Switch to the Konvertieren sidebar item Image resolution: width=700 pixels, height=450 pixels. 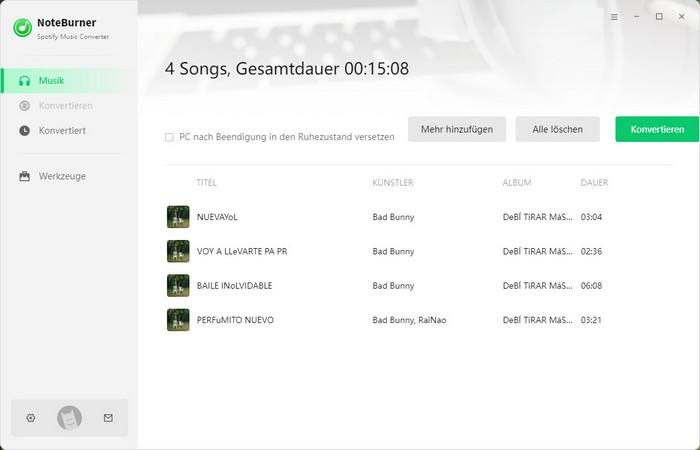coord(65,106)
